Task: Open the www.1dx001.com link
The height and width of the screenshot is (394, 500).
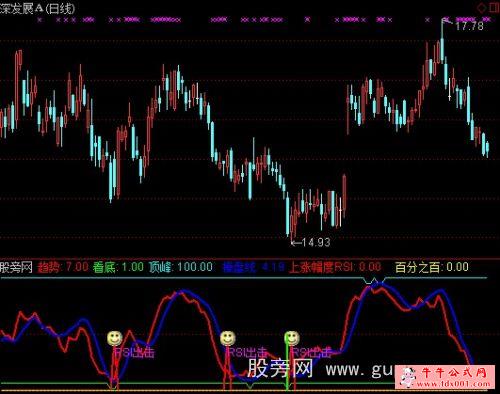Action: coord(453,383)
